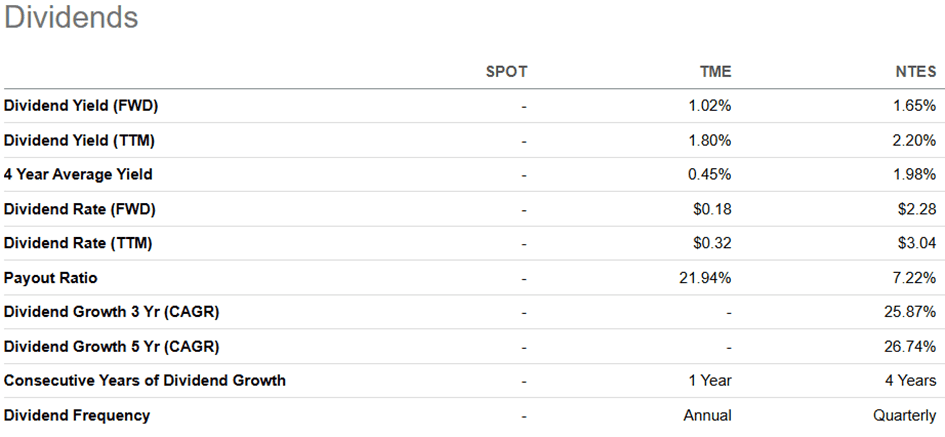Click NTES's 4 Years growth streak cell
Viewport: 945px width, 437px height.
908,381
